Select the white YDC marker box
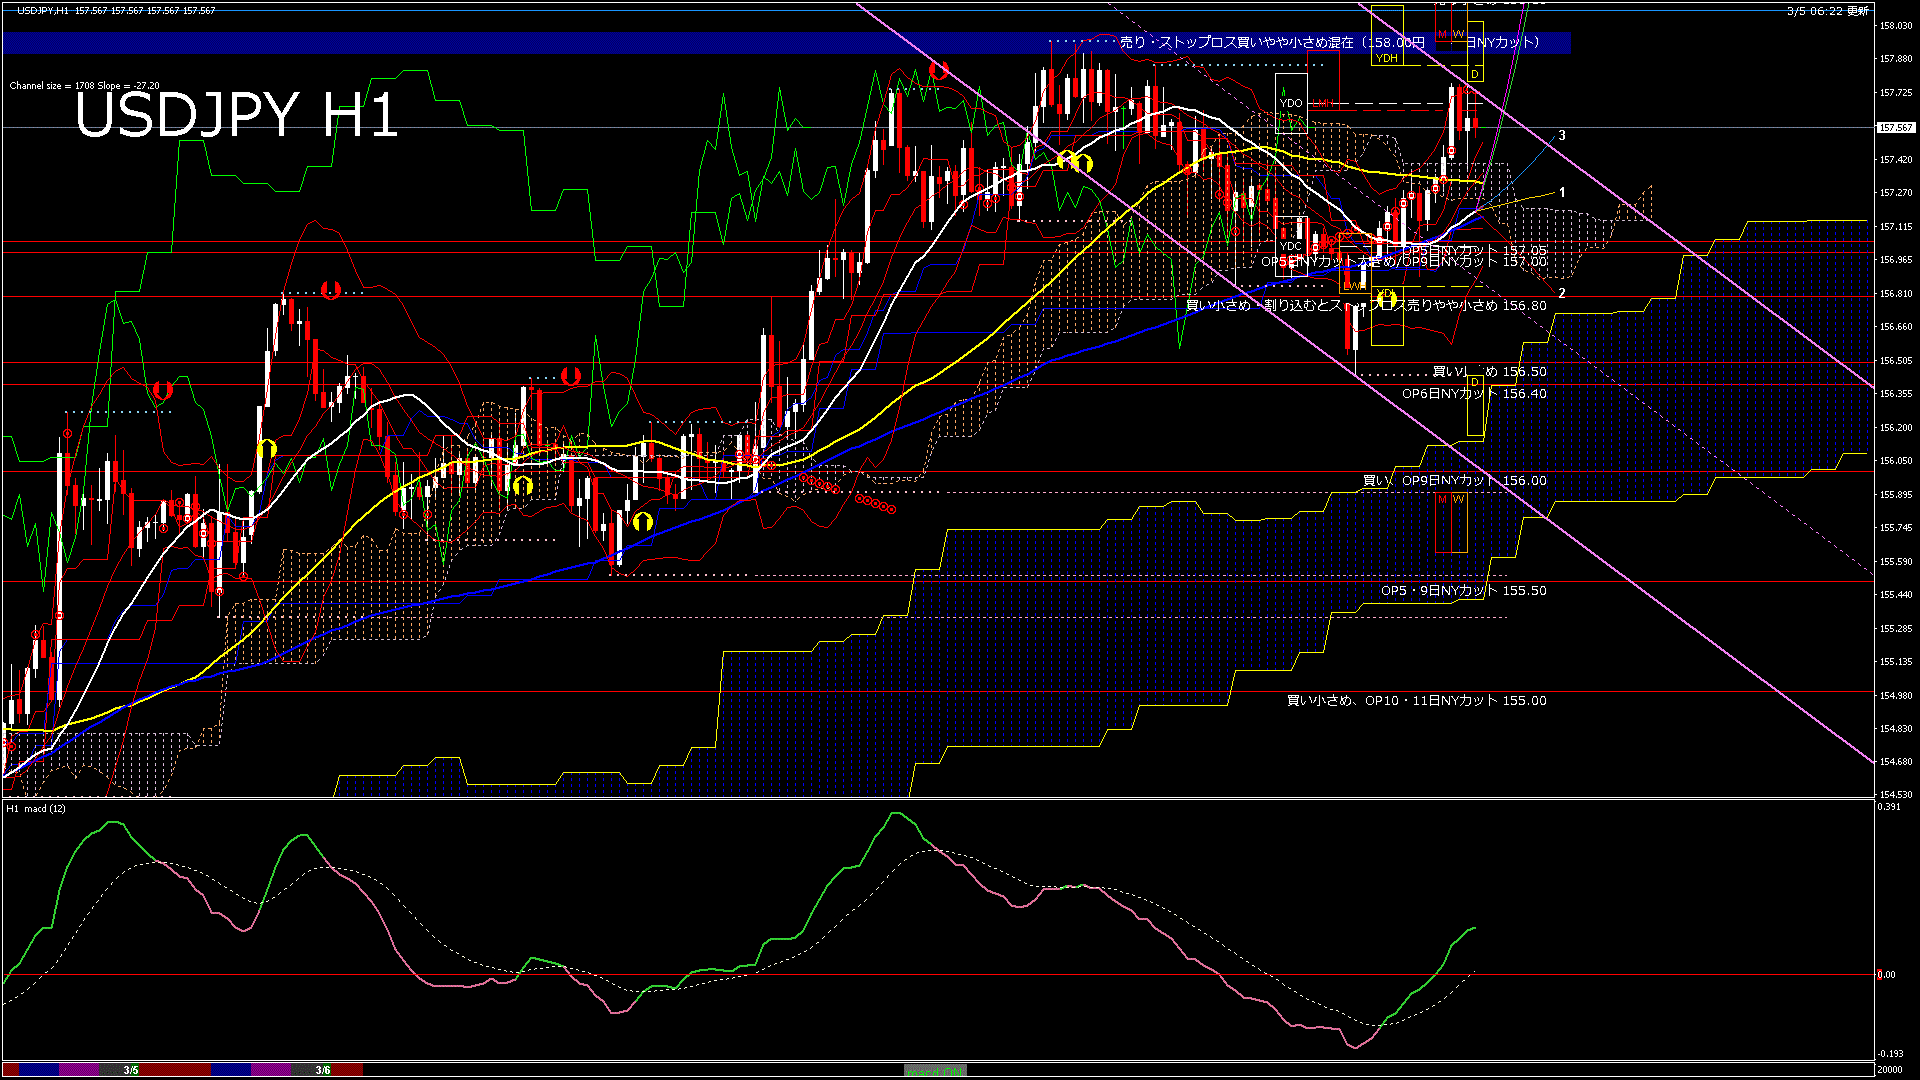1920x1080 pixels. (1291, 246)
